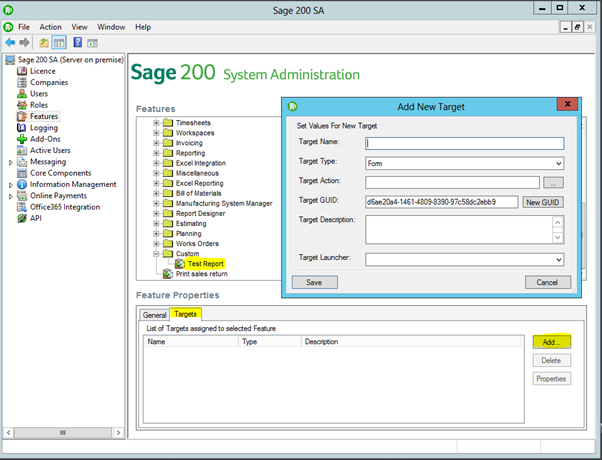Click the Sage 200 SA root computer icon
This screenshot has width=602, height=460.
point(10,60)
